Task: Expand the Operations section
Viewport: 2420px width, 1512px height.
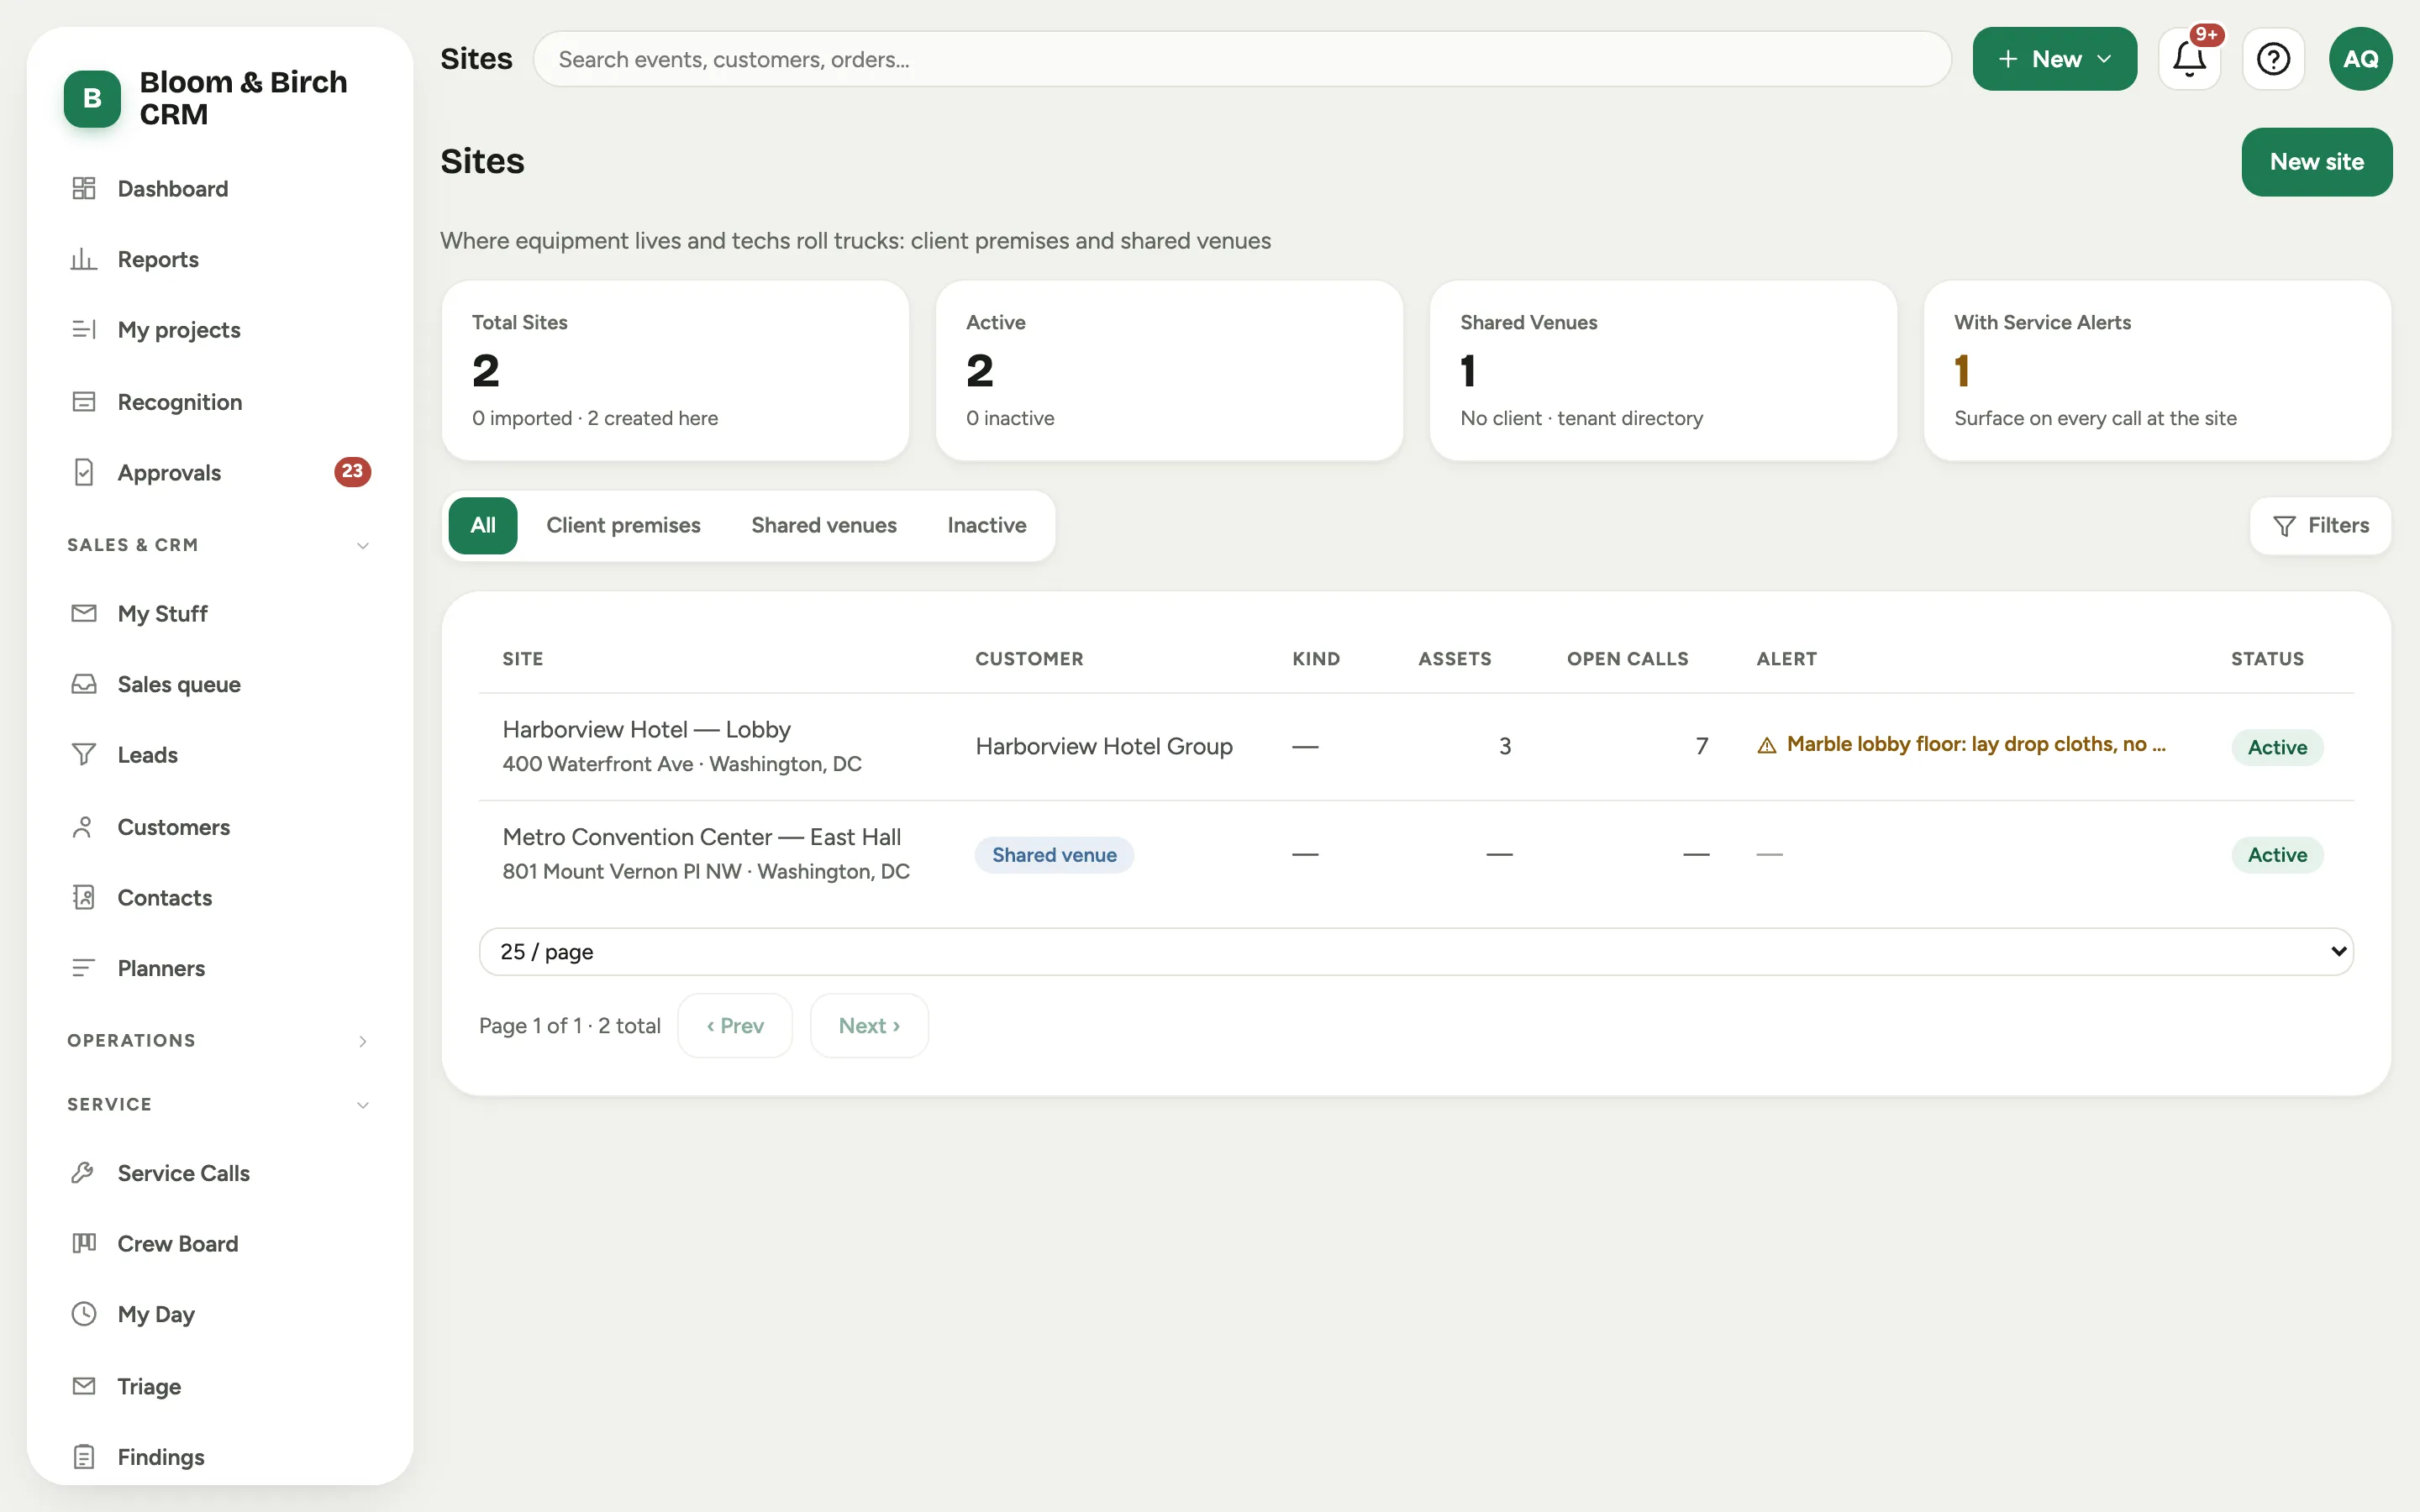Action: [x=218, y=1041]
